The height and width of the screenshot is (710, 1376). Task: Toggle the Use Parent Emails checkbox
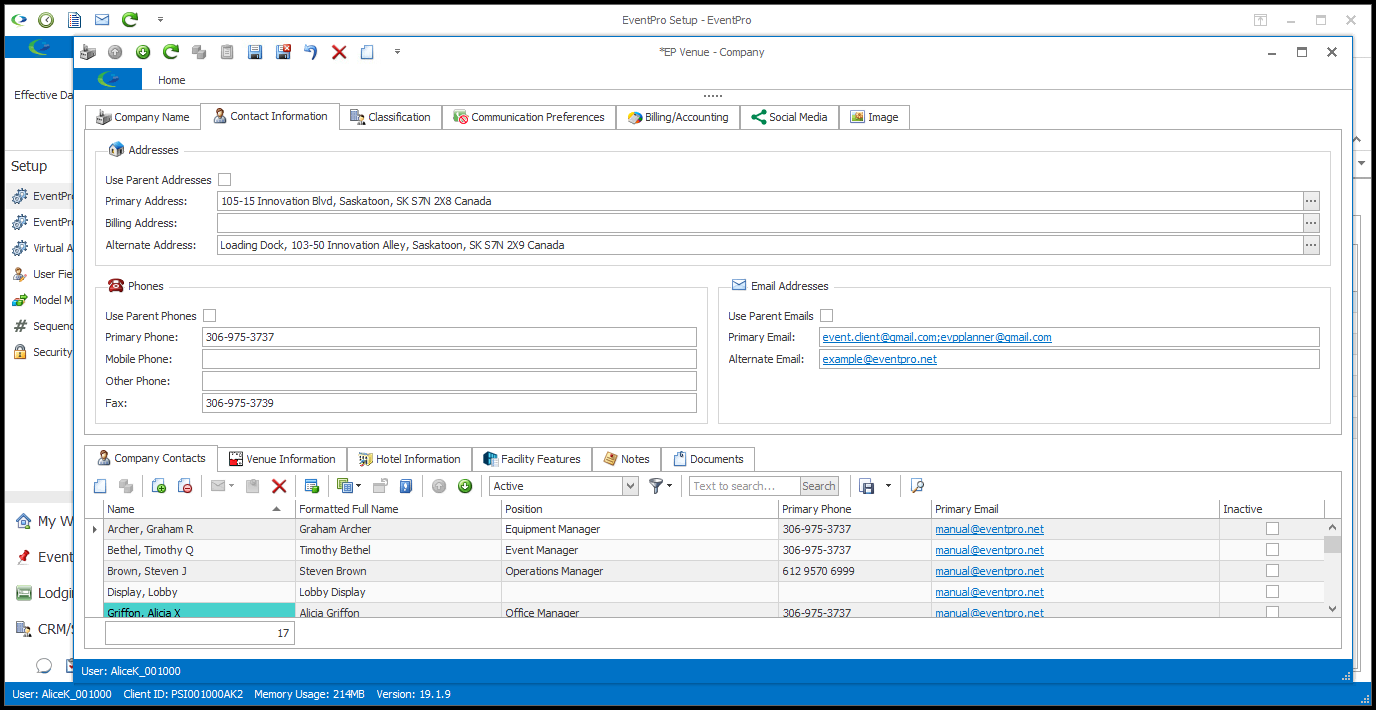pos(827,316)
